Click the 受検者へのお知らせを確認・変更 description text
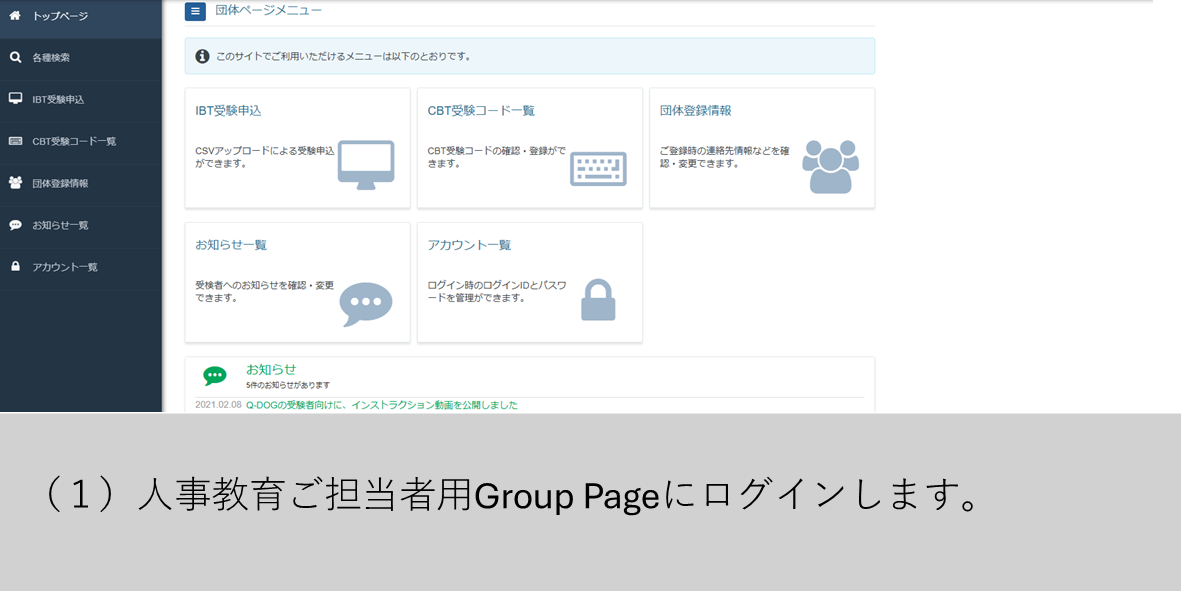1181x591 pixels. (264, 292)
